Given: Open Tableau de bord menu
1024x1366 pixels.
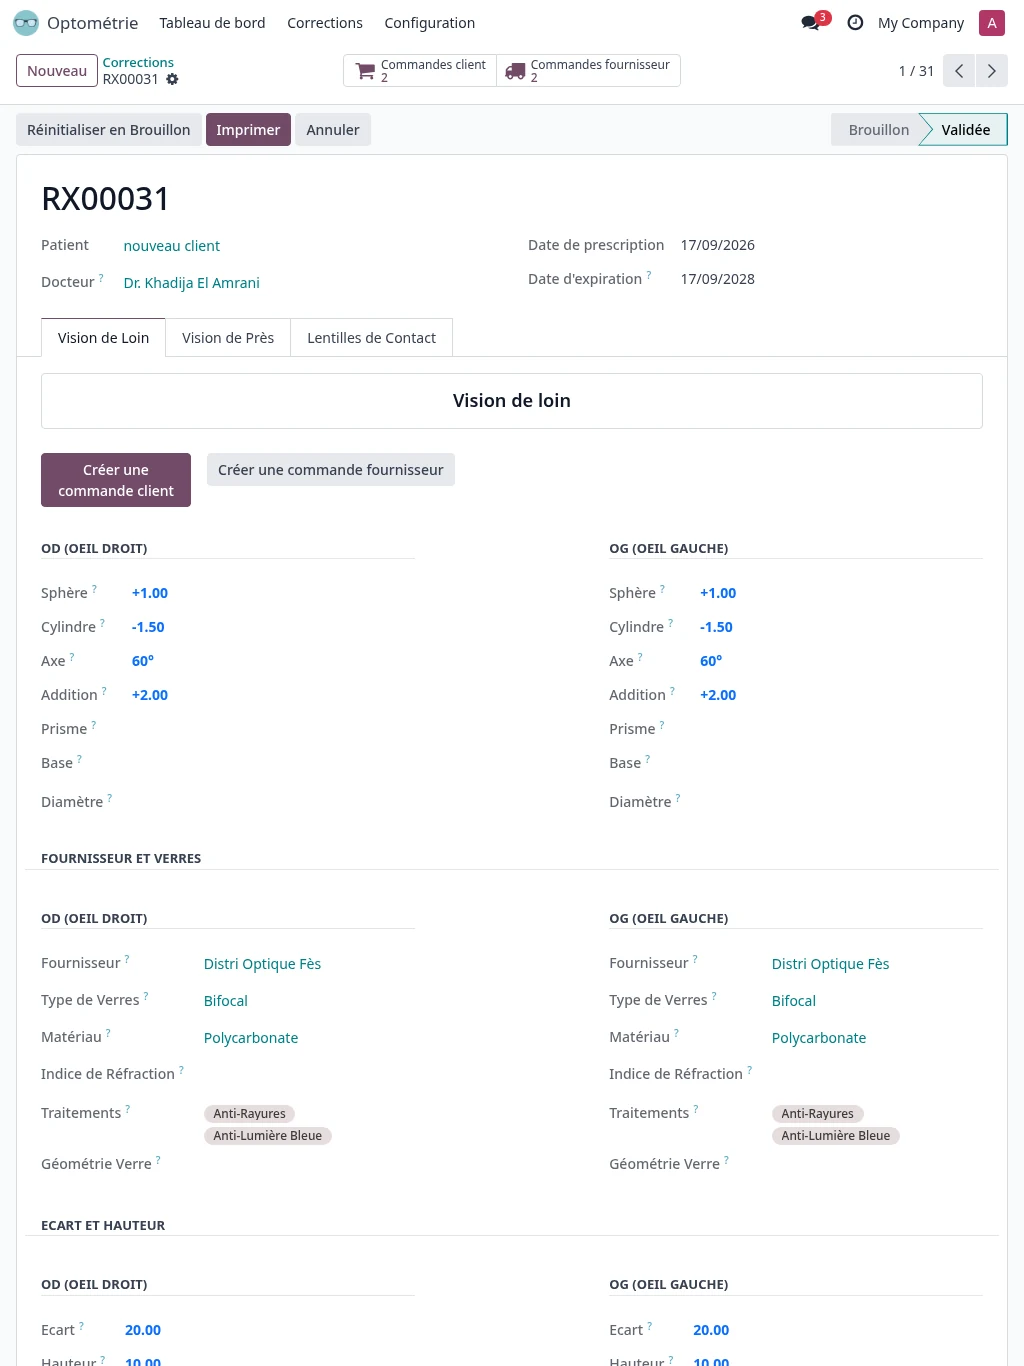Looking at the screenshot, I should click(212, 23).
